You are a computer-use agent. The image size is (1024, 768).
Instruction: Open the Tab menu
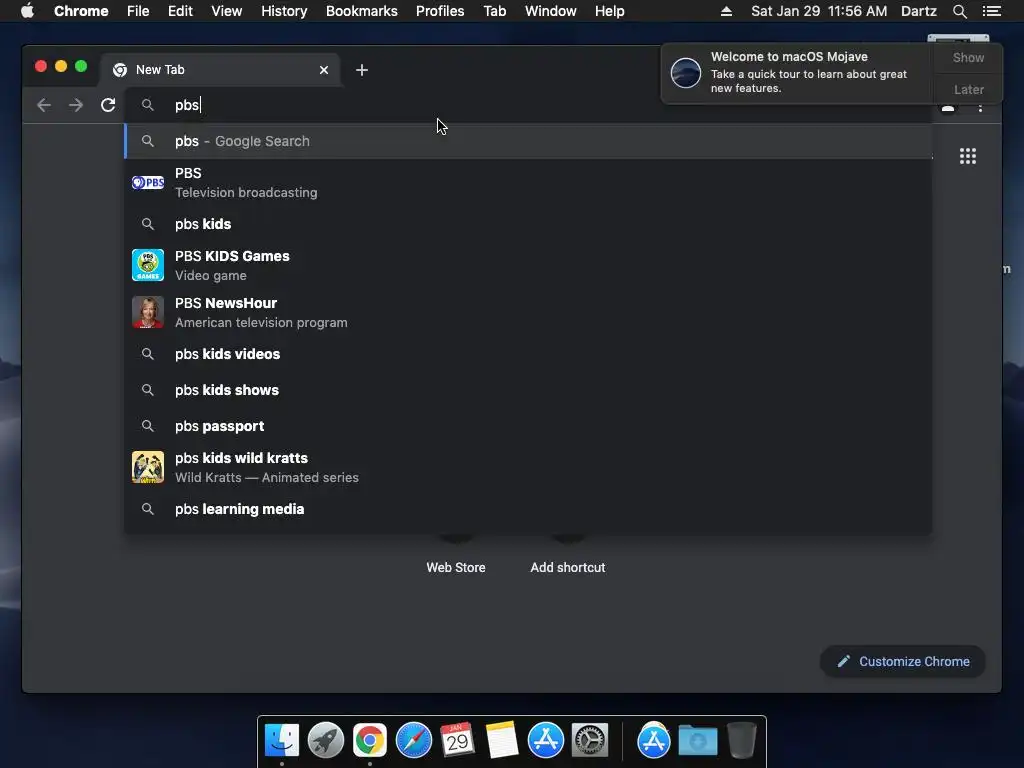click(495, 11)
